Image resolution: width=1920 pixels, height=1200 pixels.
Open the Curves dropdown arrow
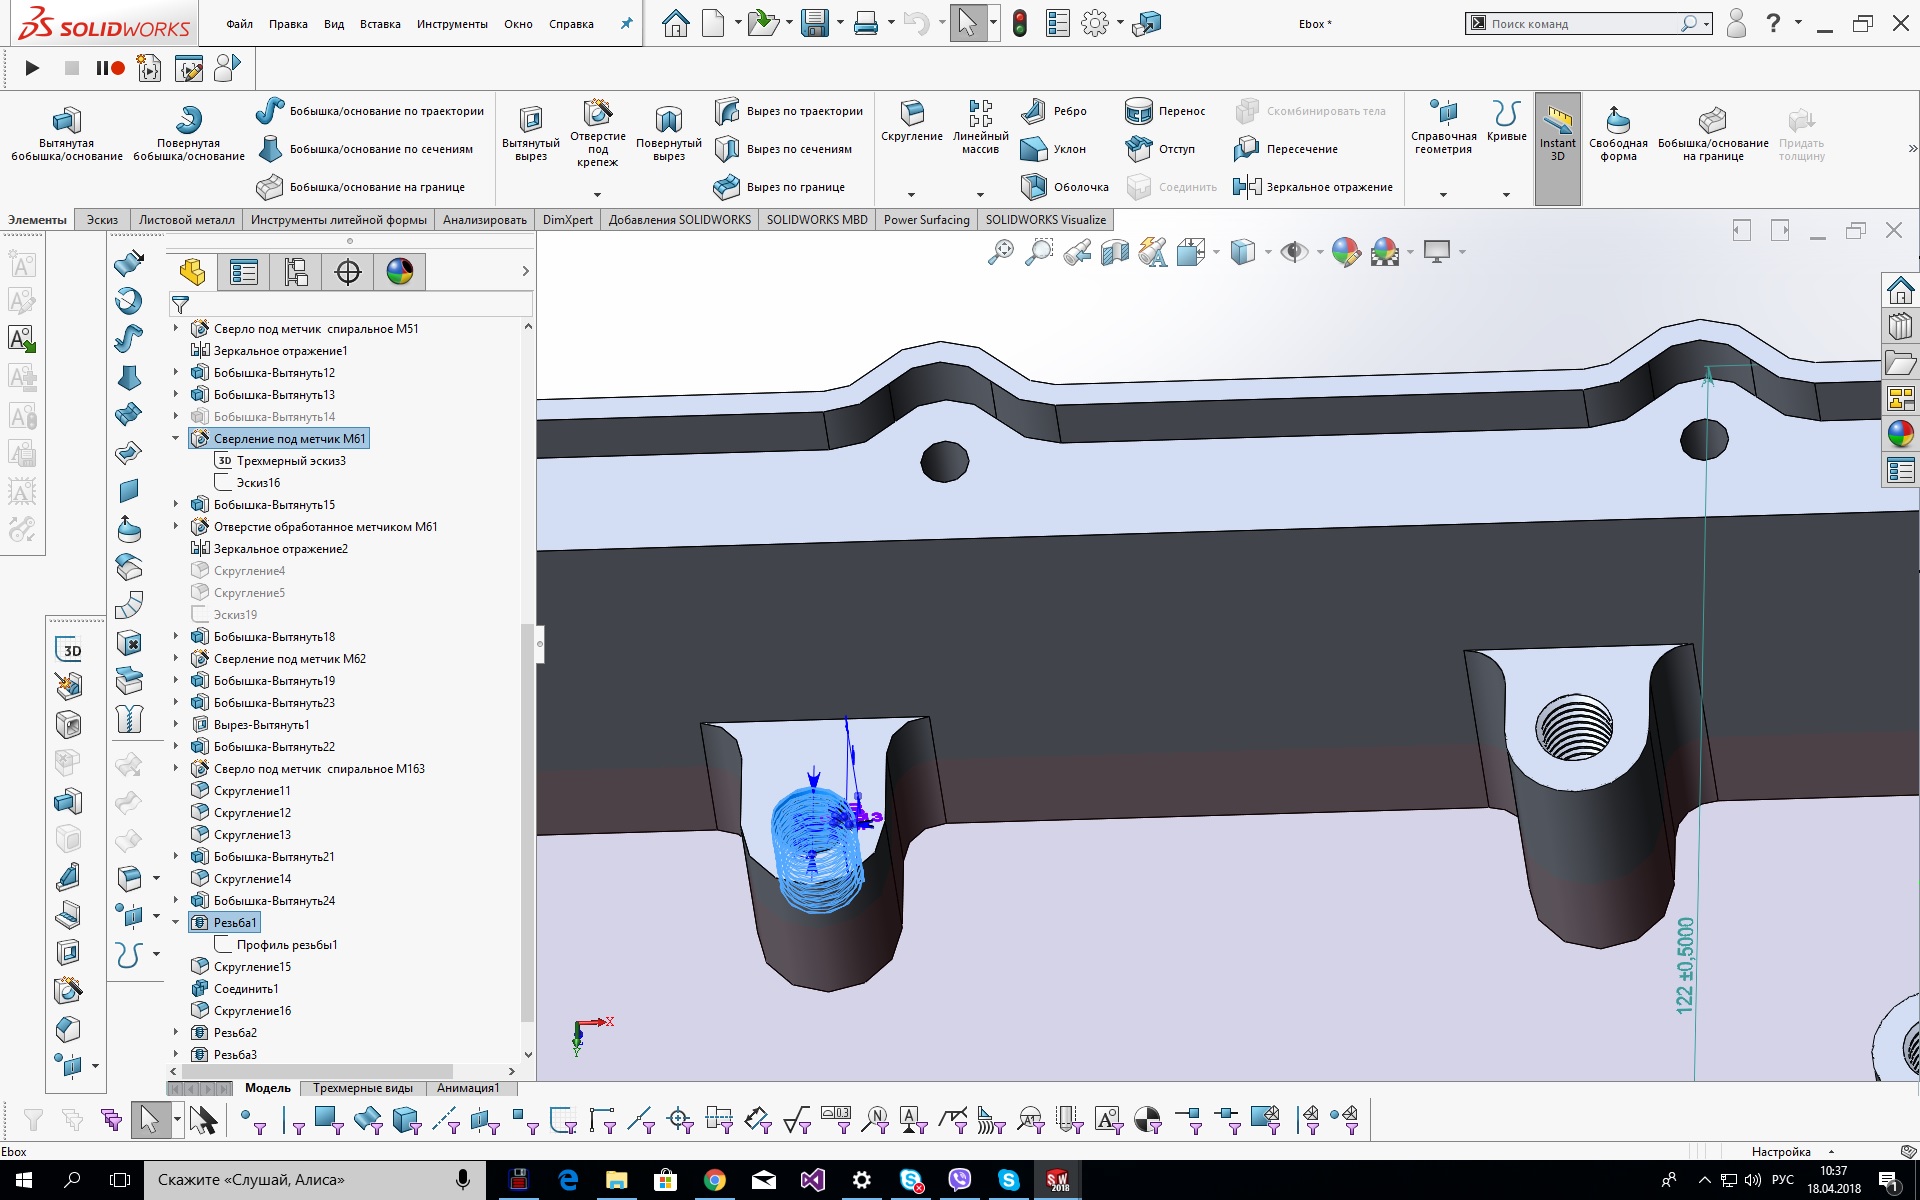(1506, 194)
